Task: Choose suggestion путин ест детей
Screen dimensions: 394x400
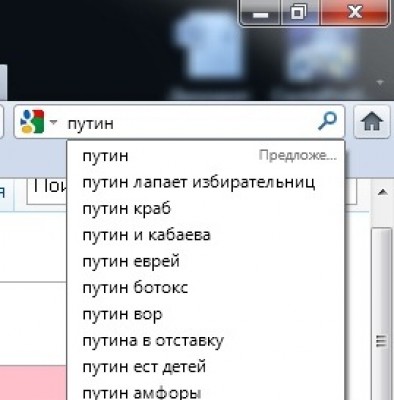Action: click(206, 366)
